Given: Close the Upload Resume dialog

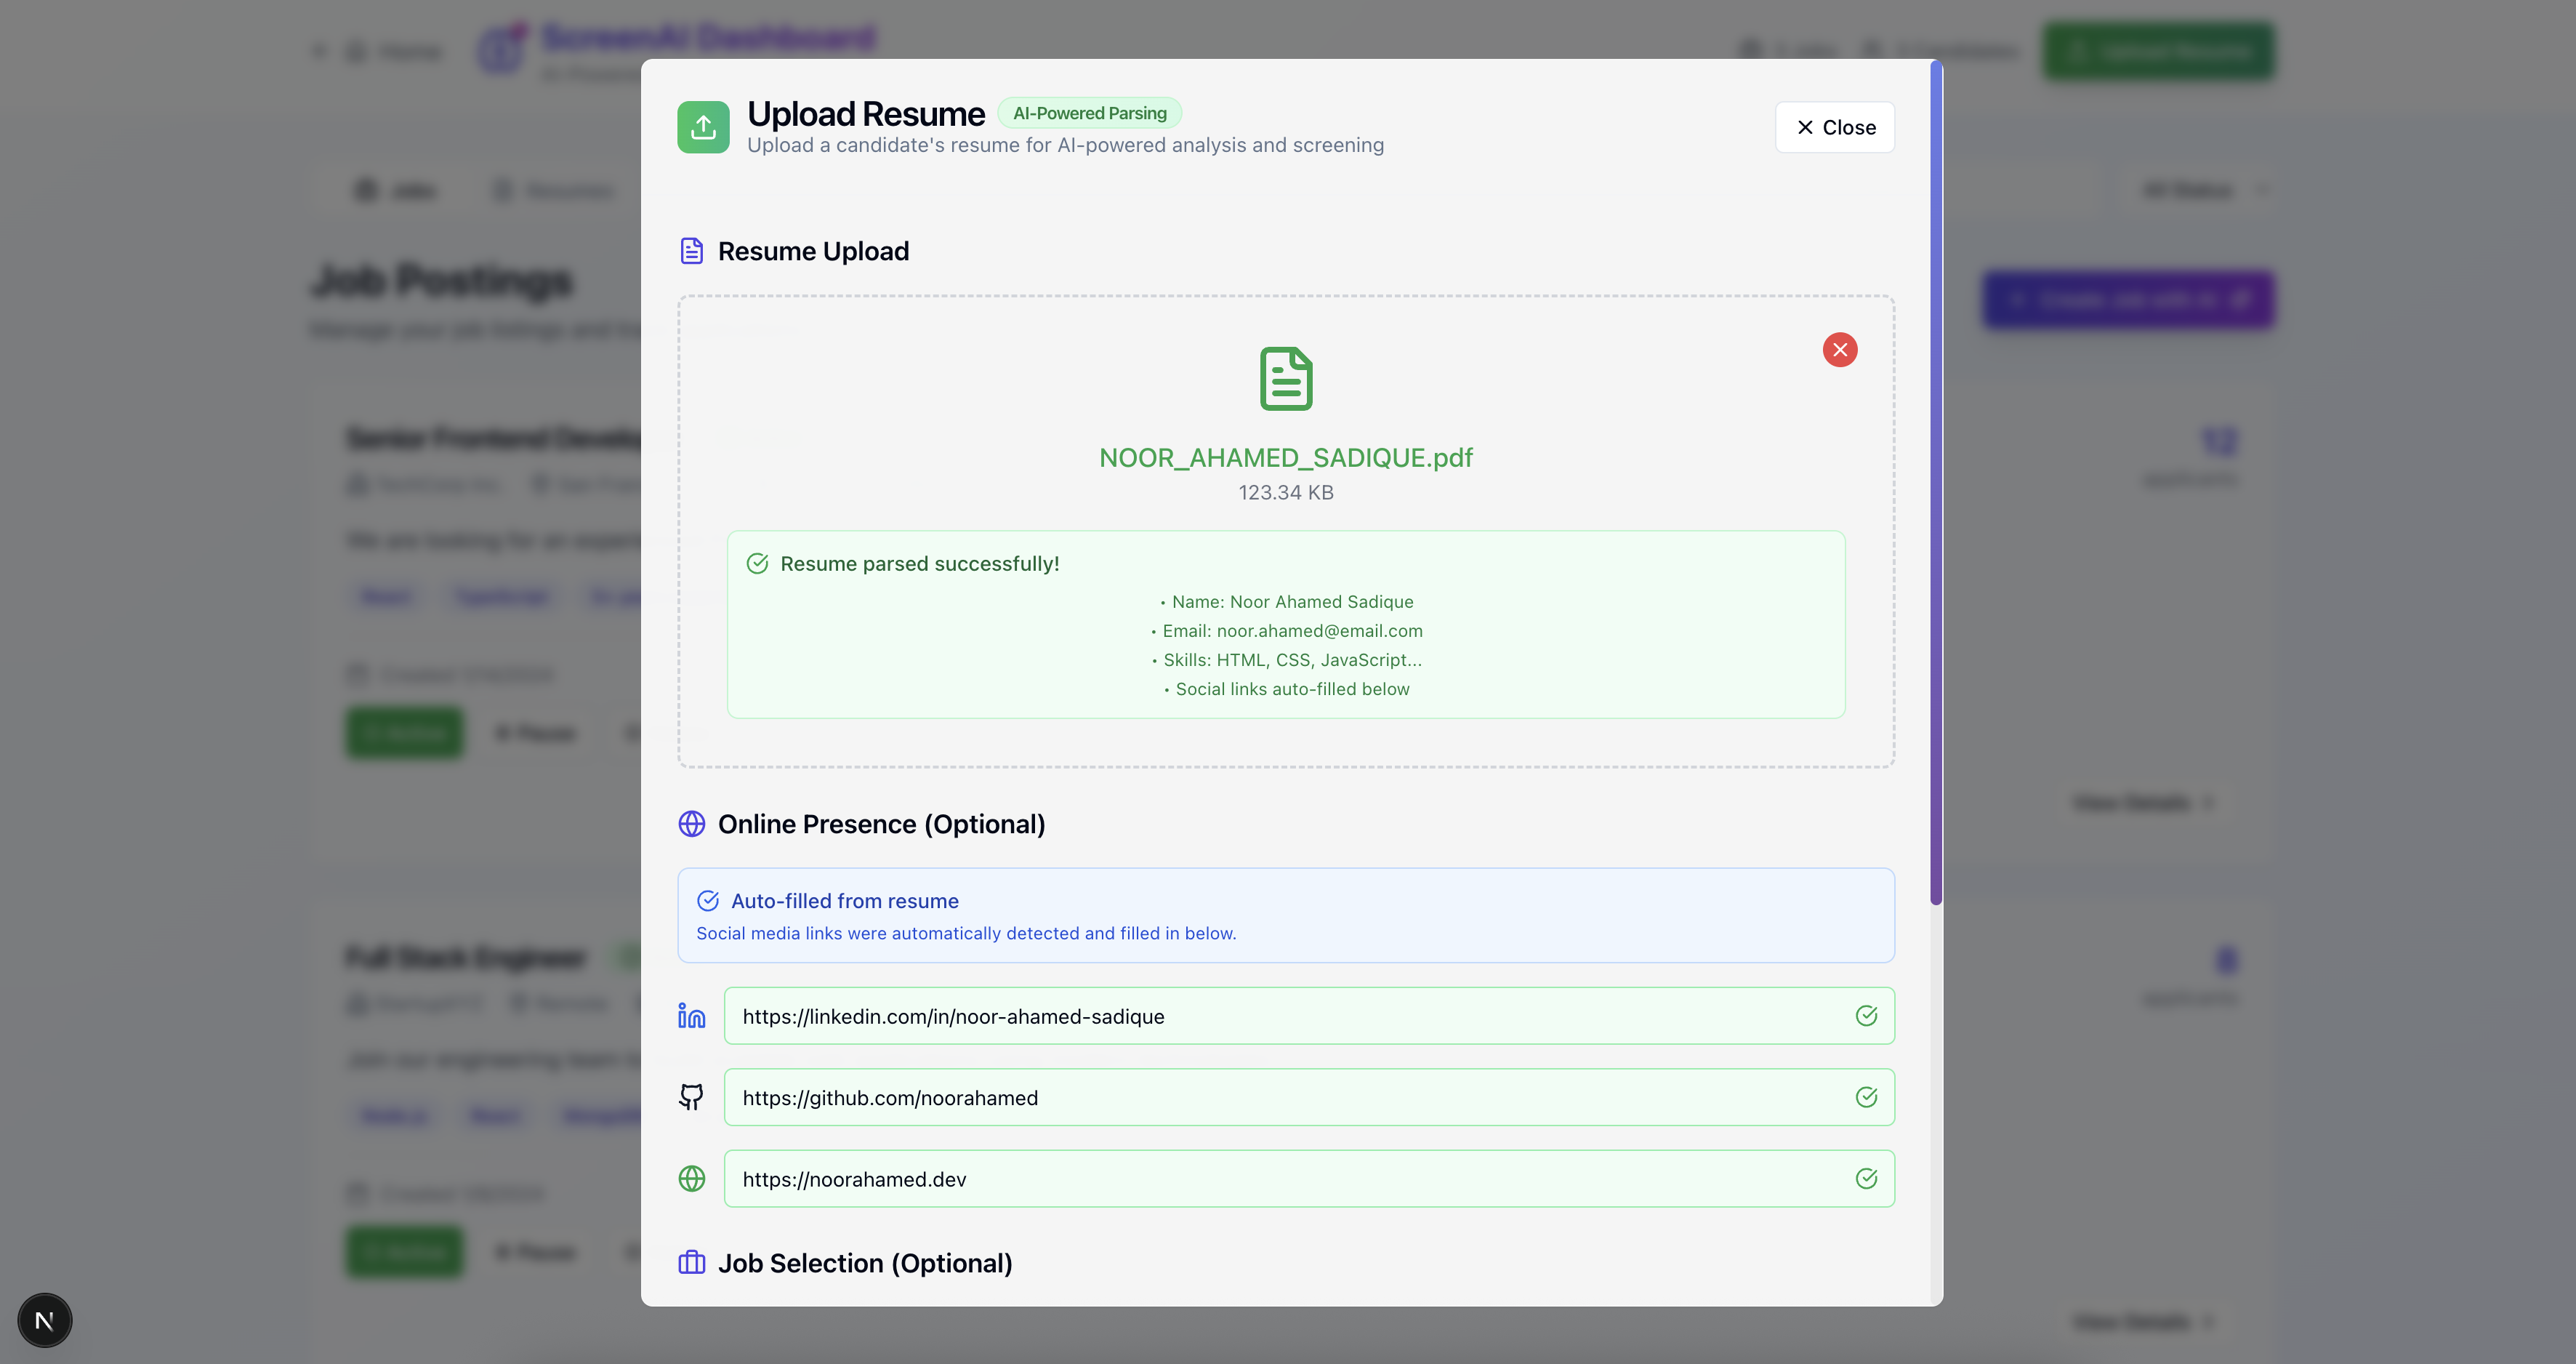Looking at the screenshot, I should tap(1834, 127).
